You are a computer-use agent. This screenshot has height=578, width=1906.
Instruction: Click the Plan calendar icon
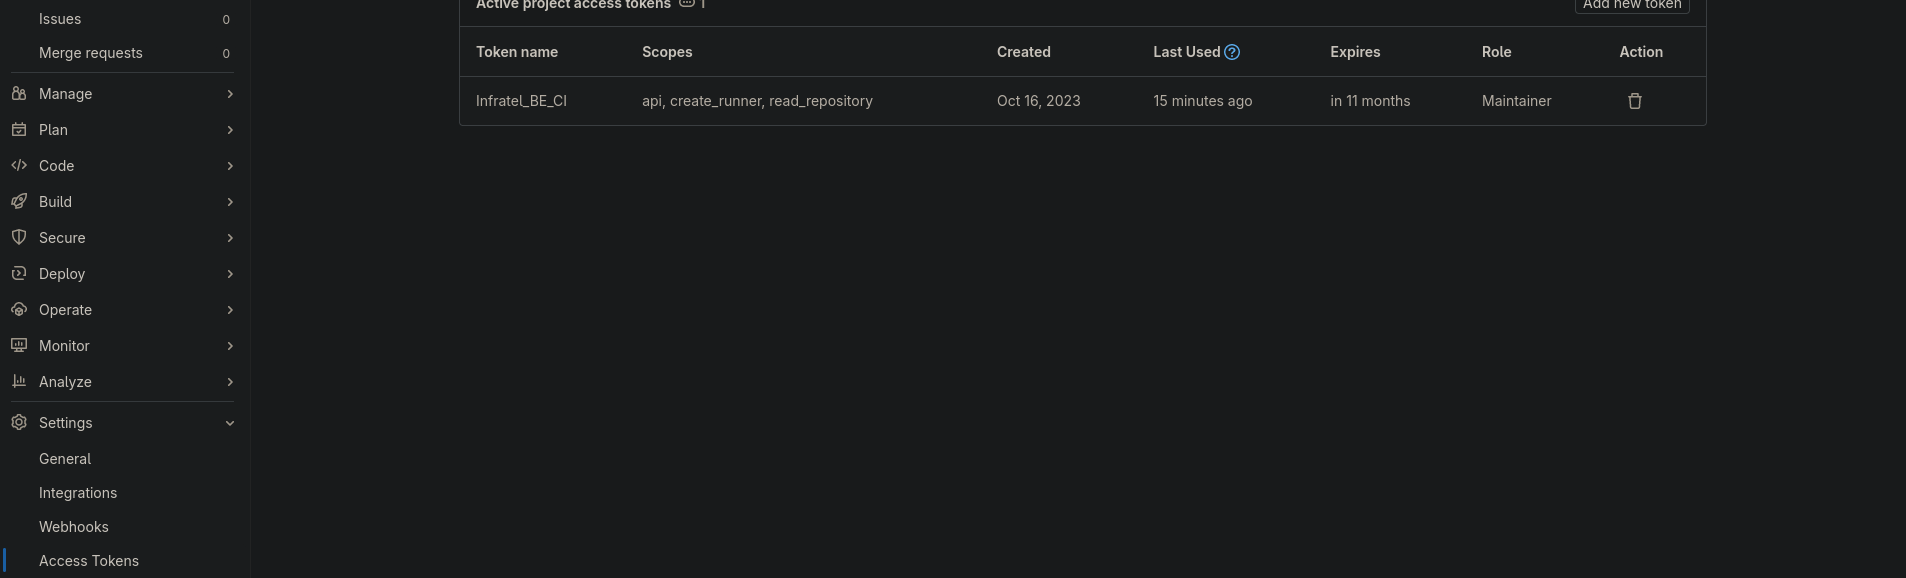19,130
